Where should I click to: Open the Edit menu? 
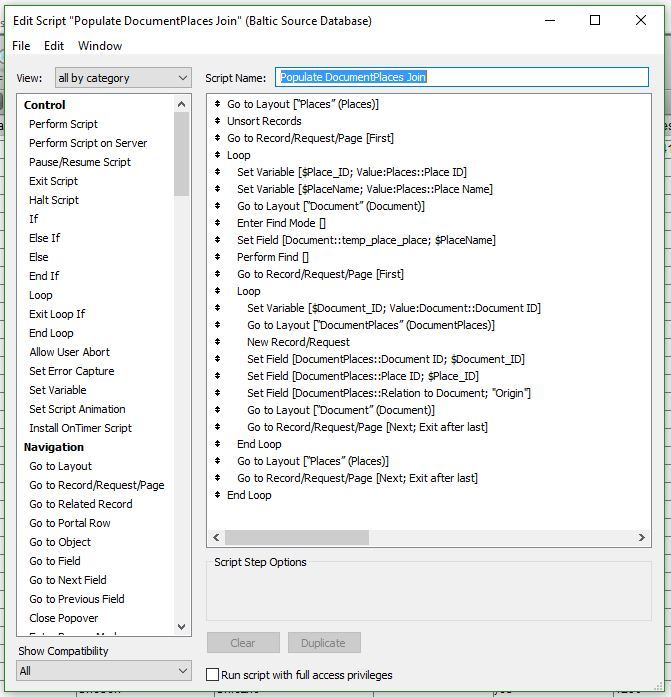(54, 46)
